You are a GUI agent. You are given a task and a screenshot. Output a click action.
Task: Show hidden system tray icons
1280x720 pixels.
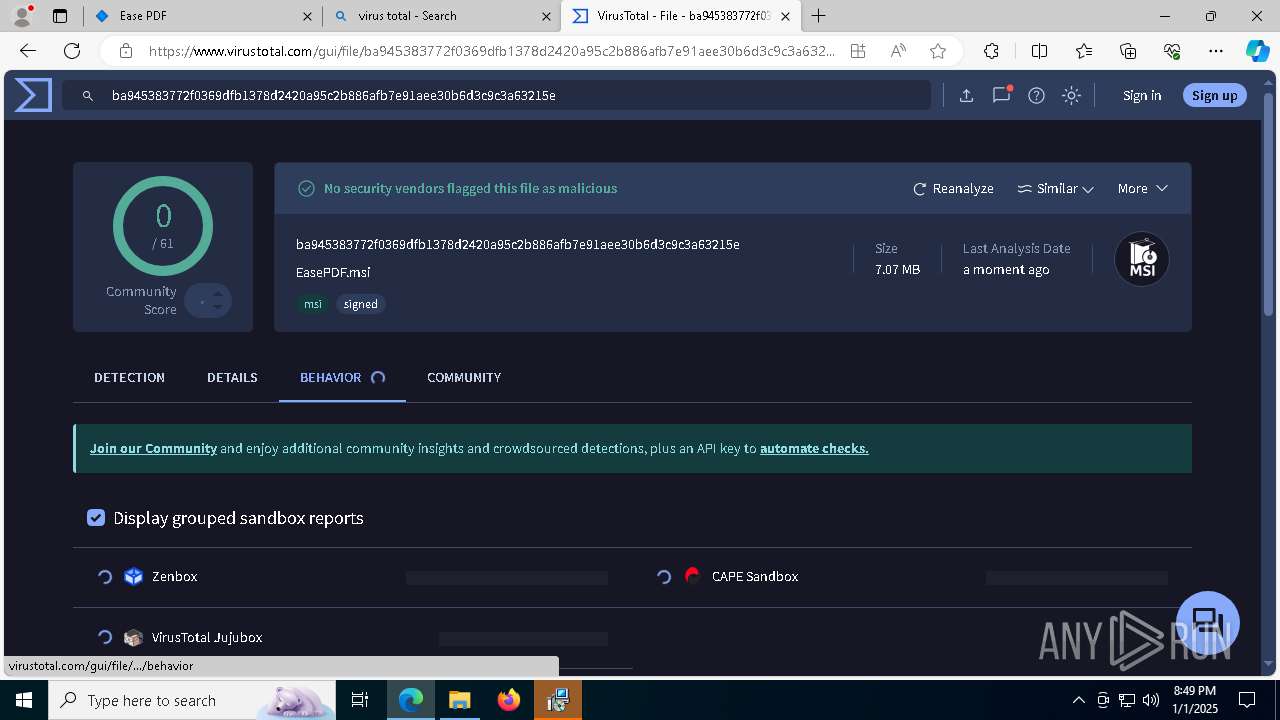[x=1078, y=700]
